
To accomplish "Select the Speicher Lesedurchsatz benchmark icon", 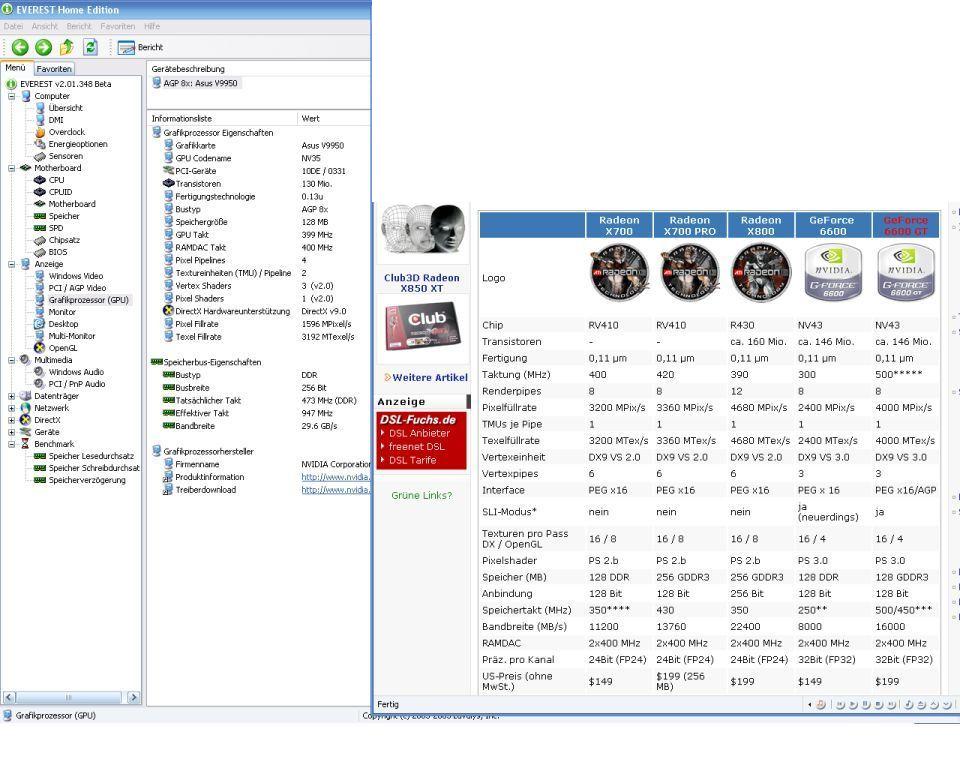I will point(40,456).
